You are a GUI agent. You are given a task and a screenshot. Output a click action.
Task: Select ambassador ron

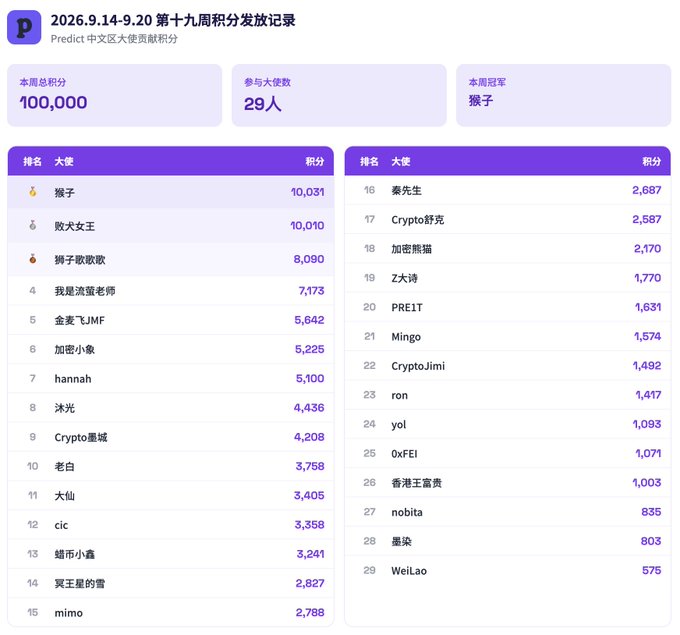[x=399, y=396]
